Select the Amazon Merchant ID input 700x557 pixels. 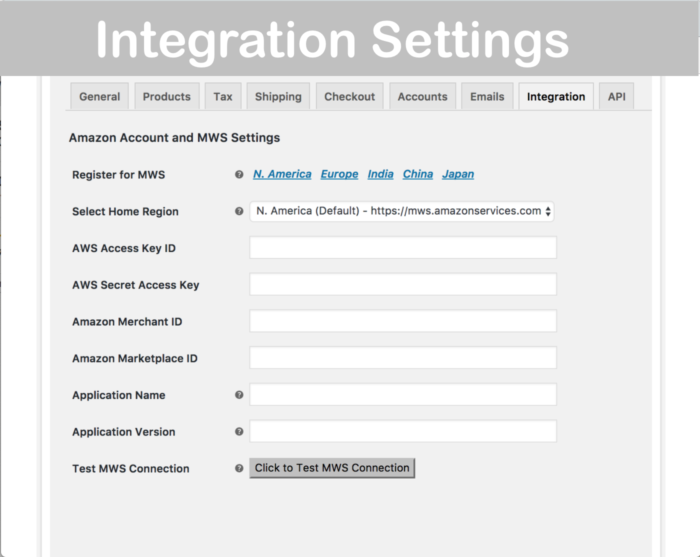coord(402,321)
